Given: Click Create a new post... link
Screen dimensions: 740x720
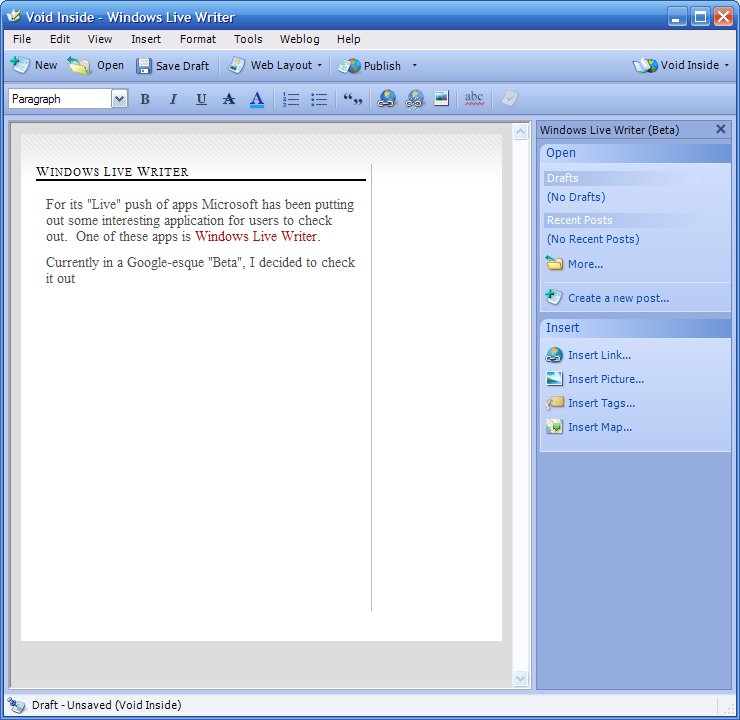Looking at the screenshot, I should point(618,298).
